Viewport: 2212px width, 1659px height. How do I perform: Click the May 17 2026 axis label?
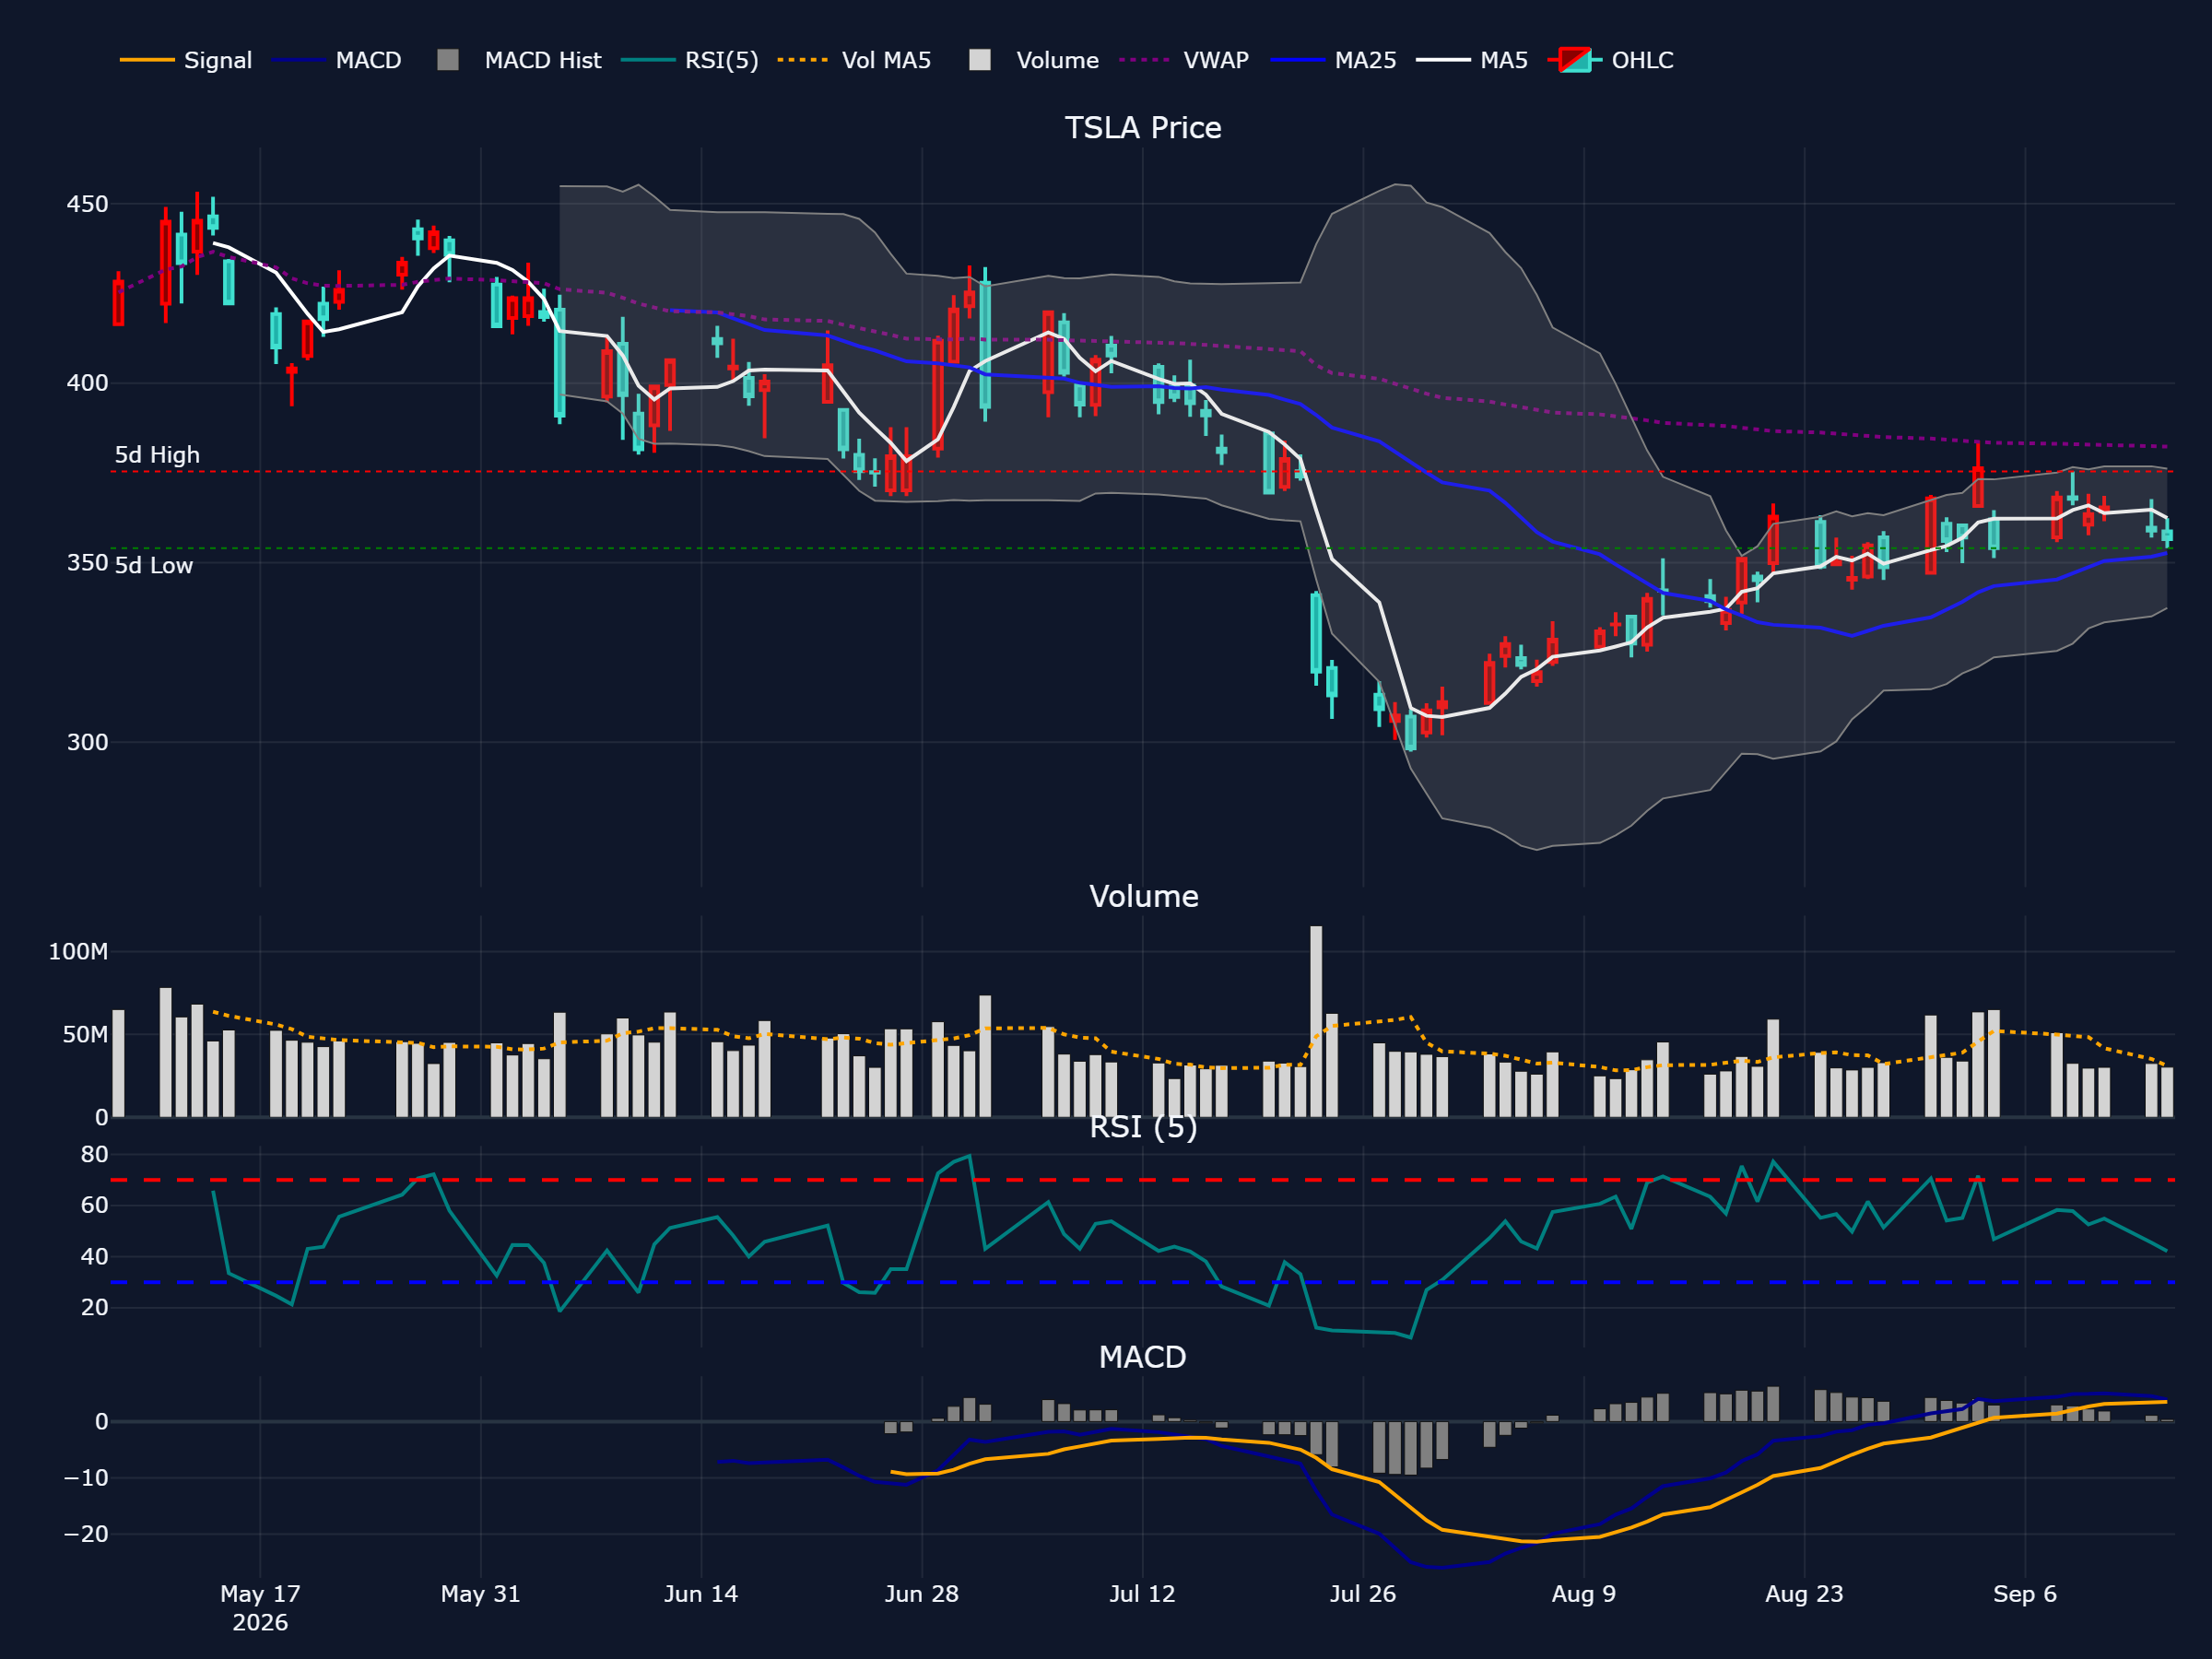click(260, 1608)
